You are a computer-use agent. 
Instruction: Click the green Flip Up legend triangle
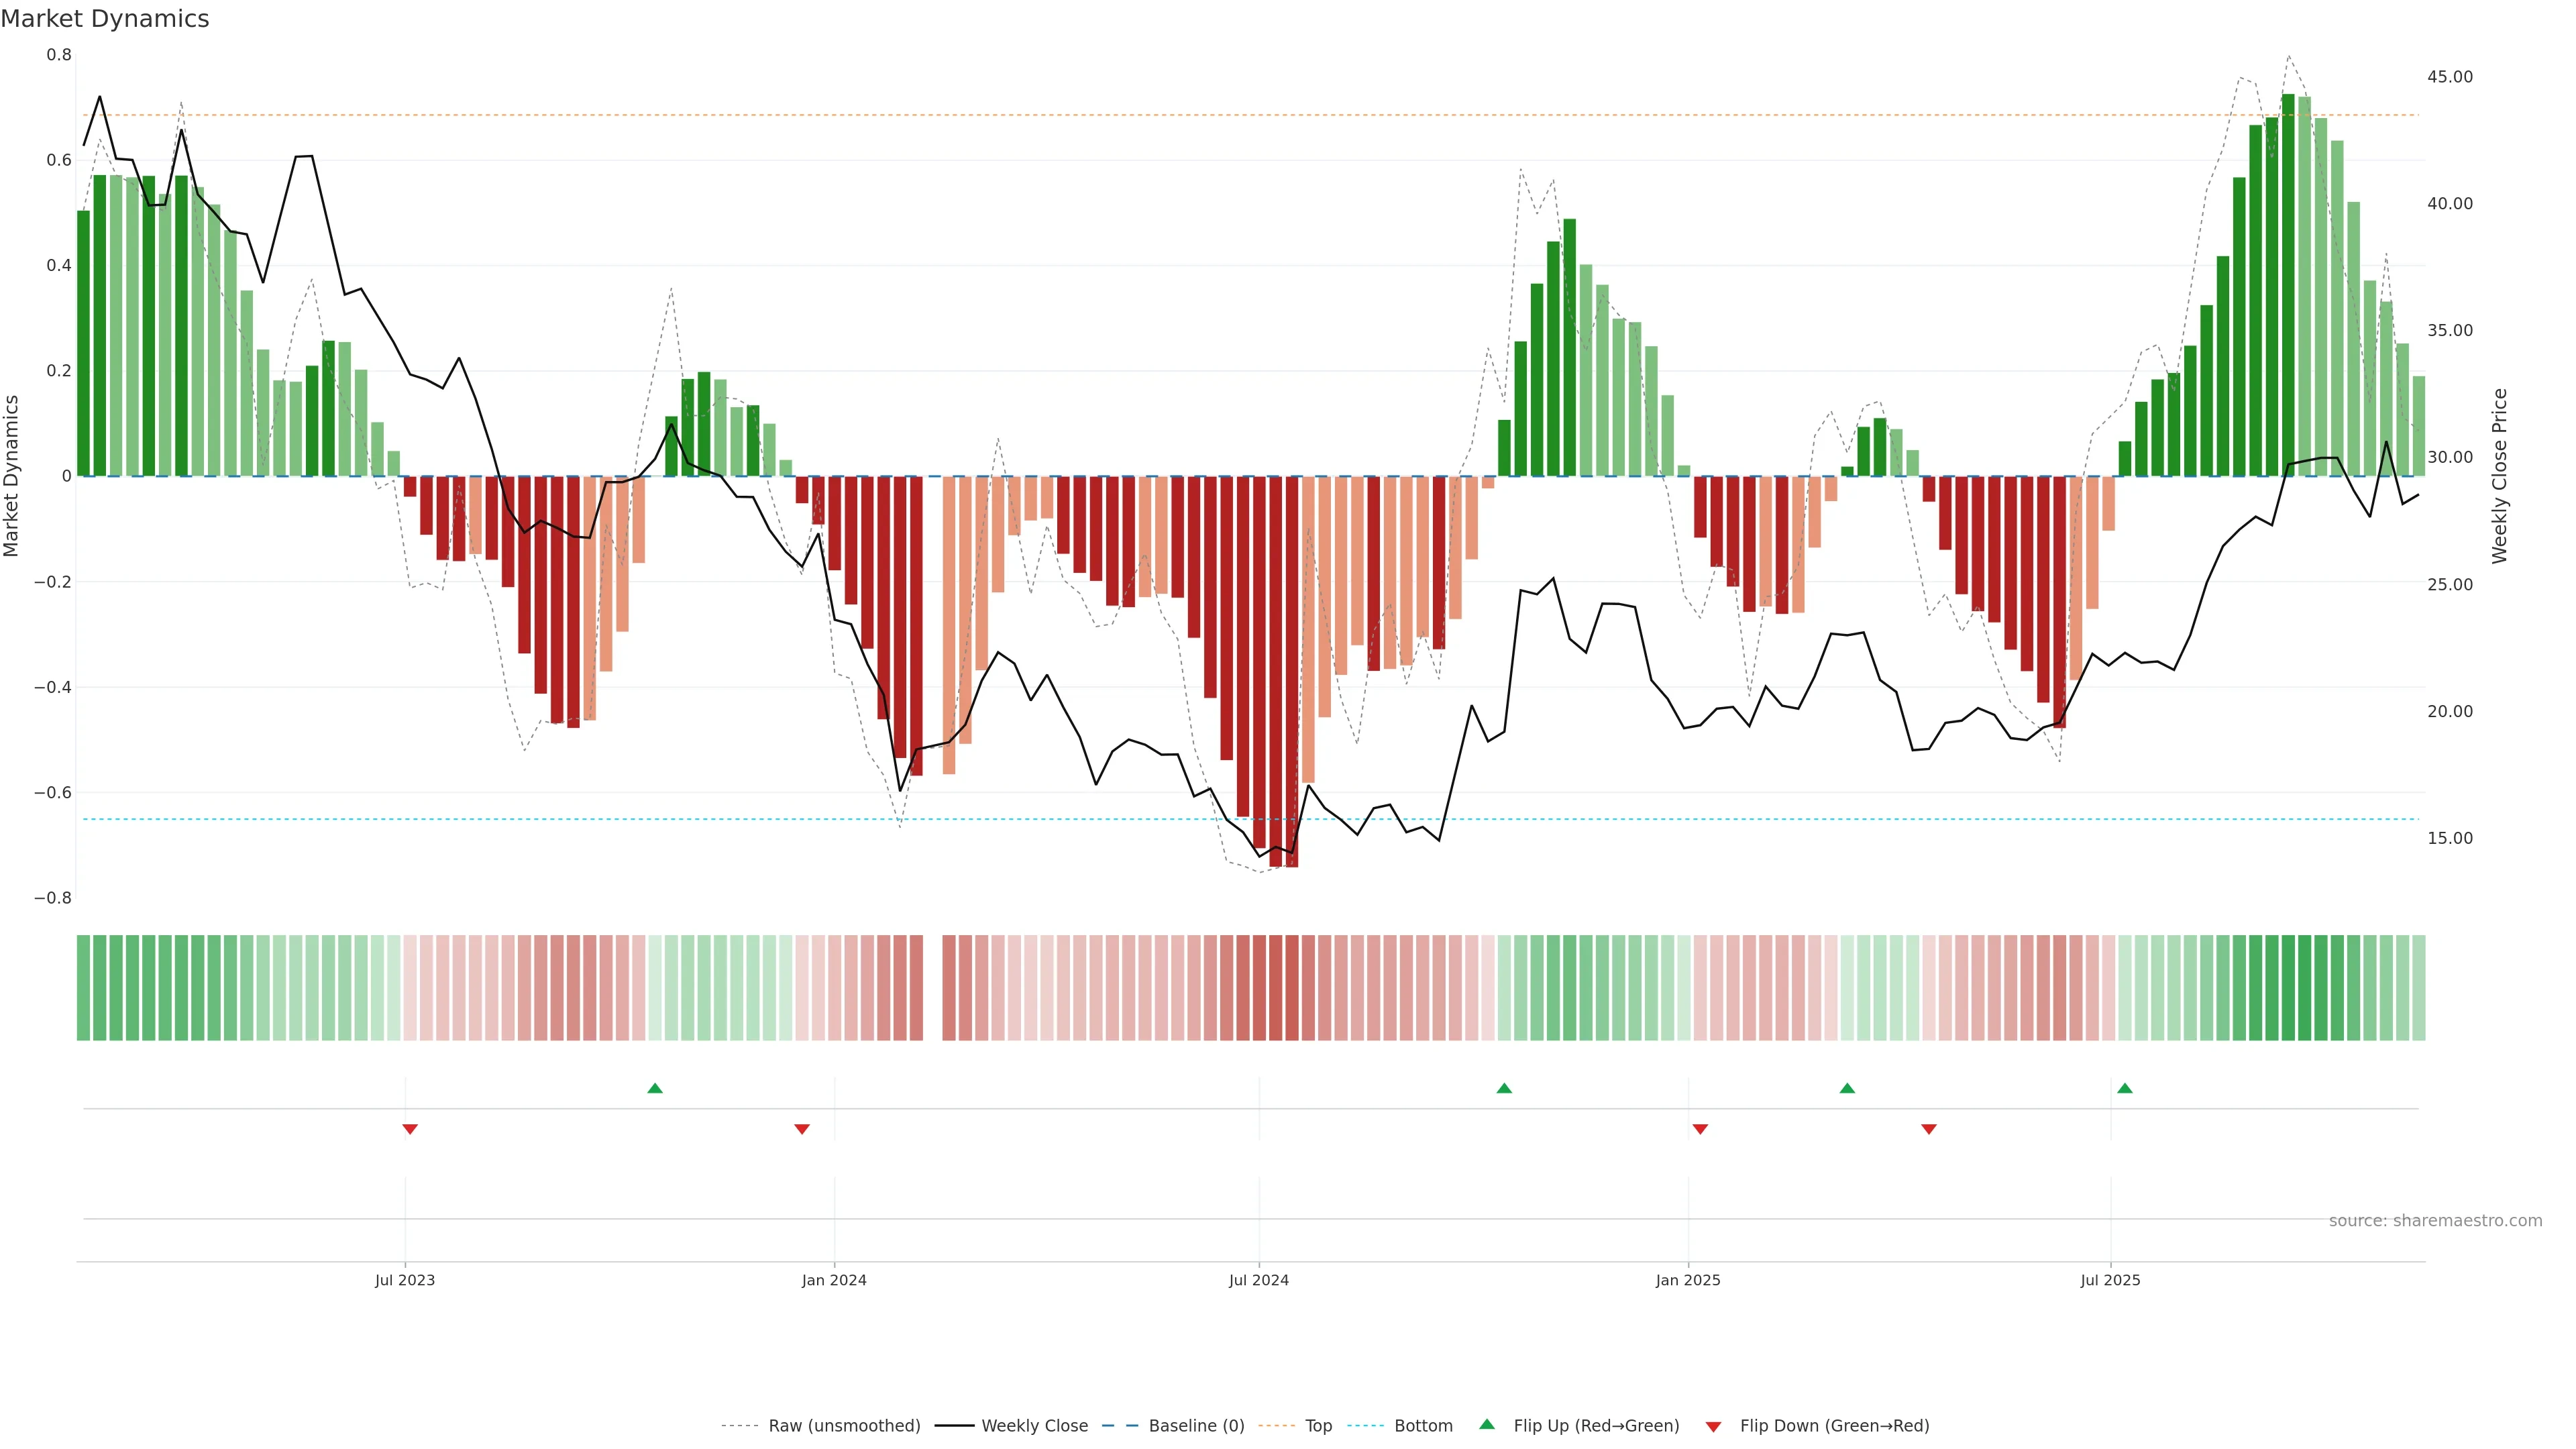point(1487,1424)
